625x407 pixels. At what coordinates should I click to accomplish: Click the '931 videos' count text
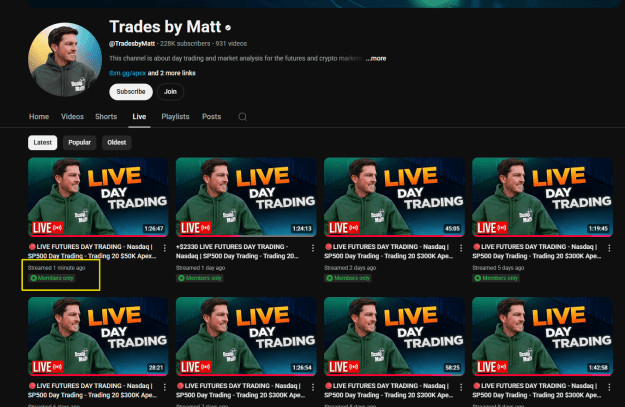(x=231, y=44)
